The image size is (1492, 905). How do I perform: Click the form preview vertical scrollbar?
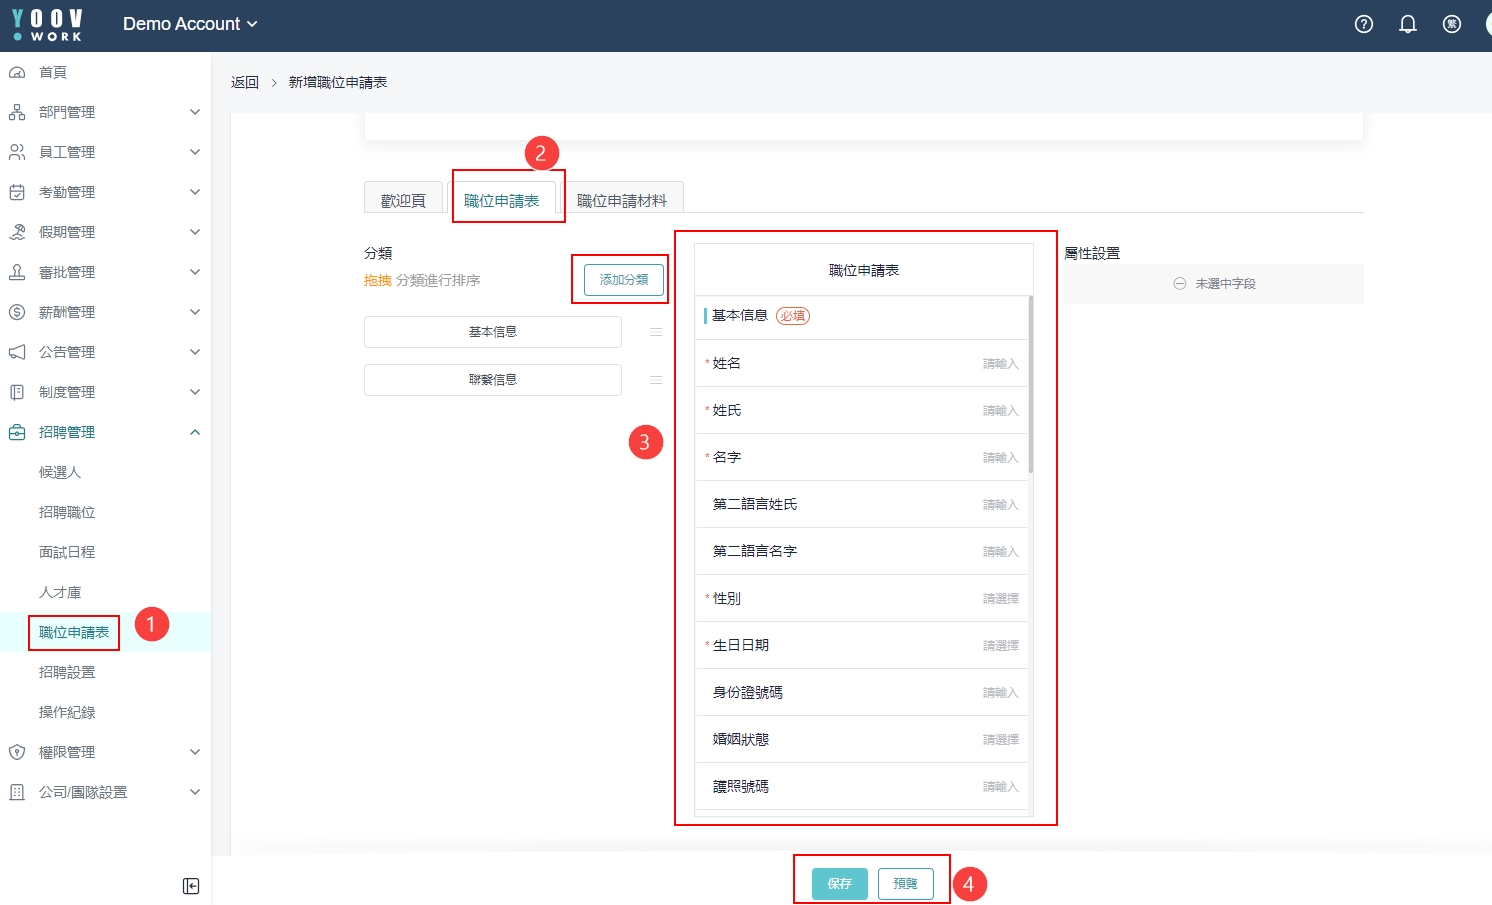[1030, 385]
